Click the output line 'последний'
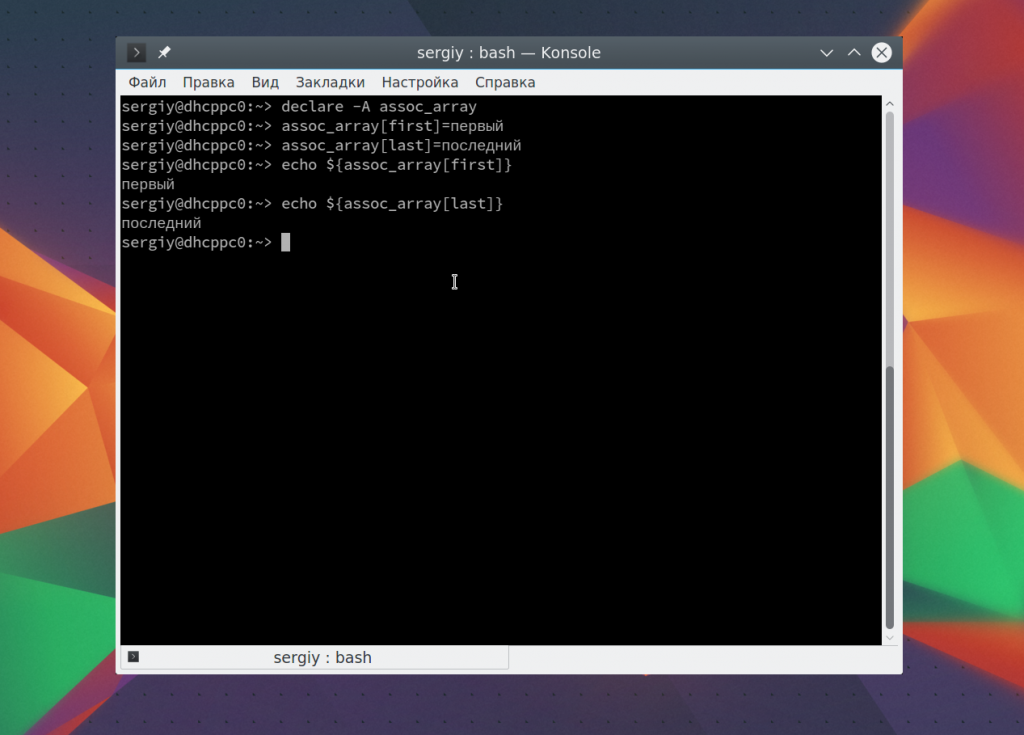The image size is (1024, 735). [x=161, y=223]
